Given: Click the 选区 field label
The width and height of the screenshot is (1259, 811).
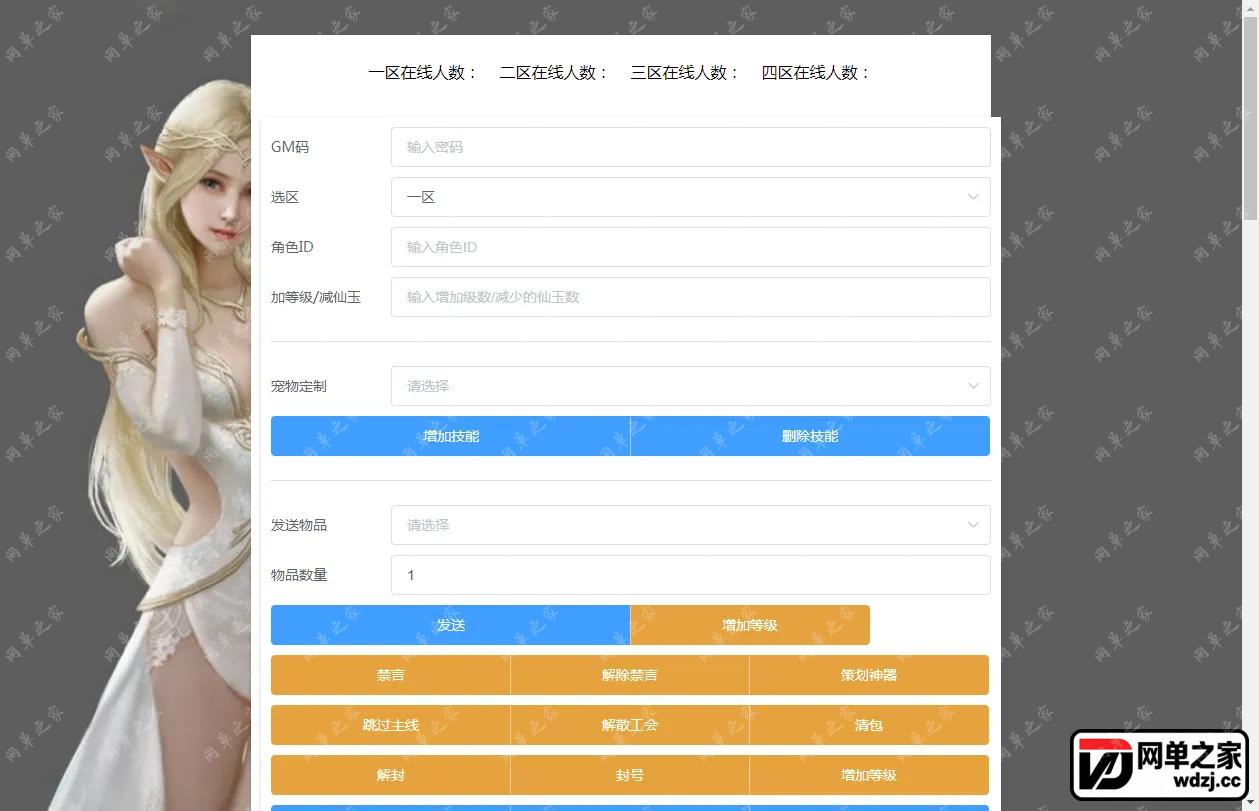Looking at the screenshot, I should point(285,197).
